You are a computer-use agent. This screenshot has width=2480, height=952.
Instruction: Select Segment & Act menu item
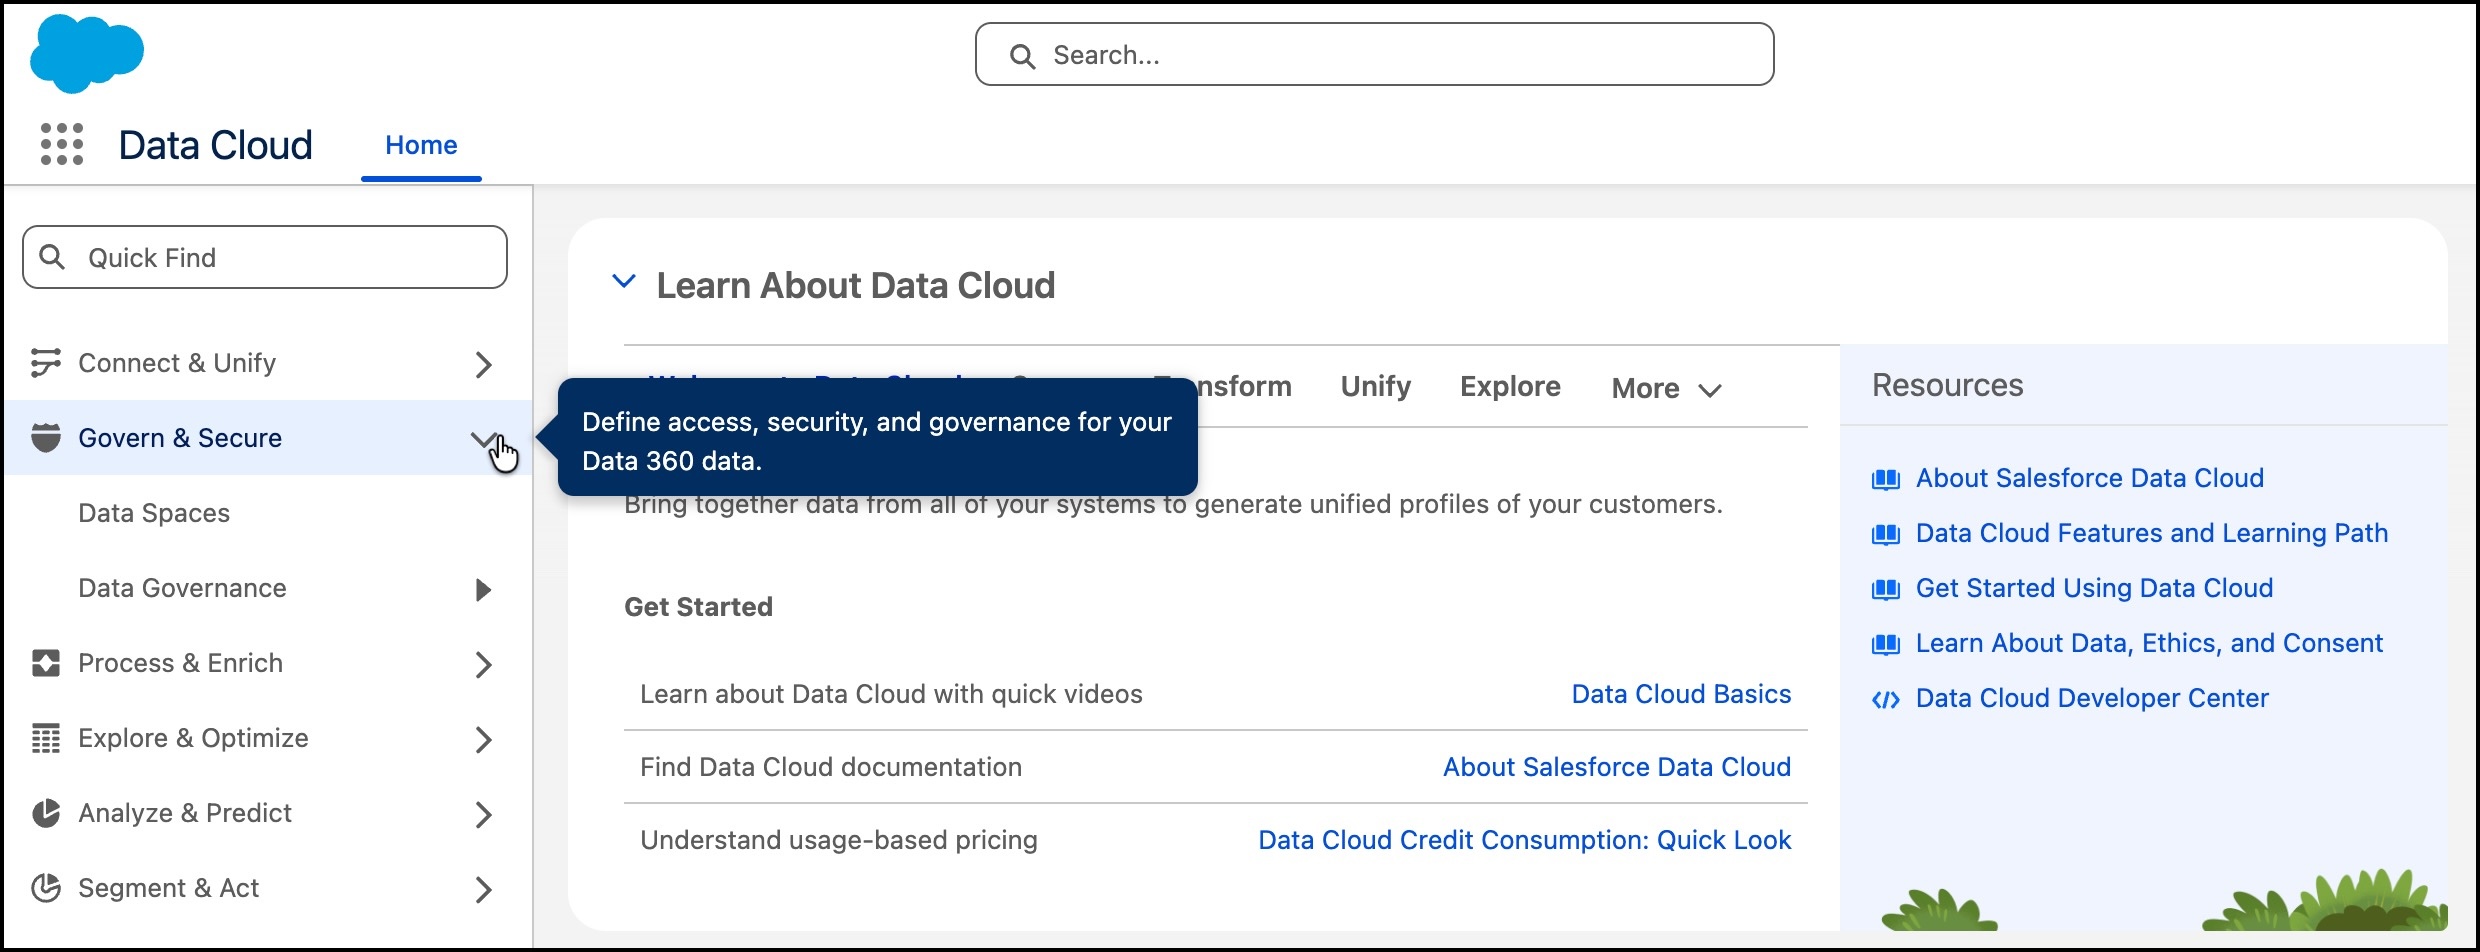[x=168, y=888]
